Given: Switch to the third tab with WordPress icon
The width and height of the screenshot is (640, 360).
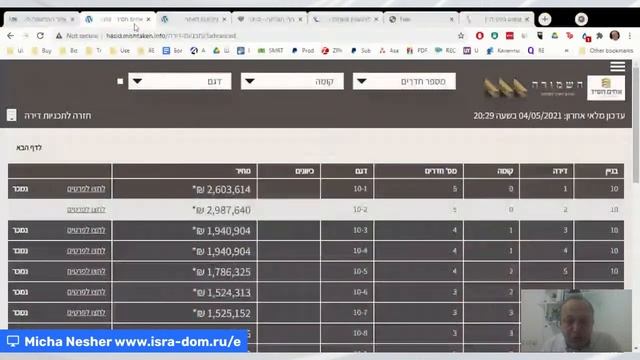Looking at the screenshot, I should coord(194,19).
